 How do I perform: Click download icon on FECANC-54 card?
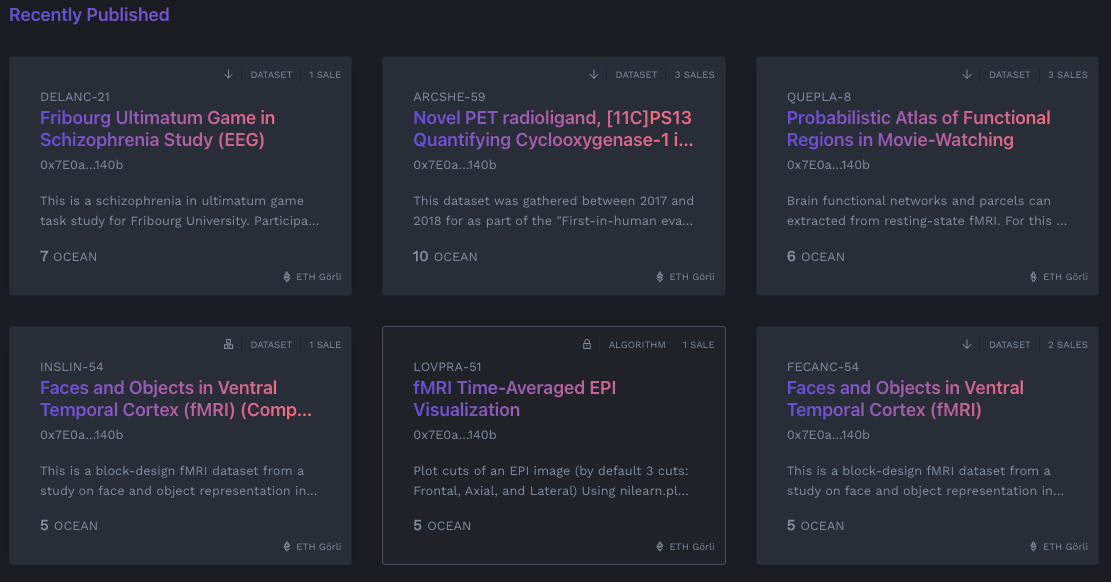(967, 345)
